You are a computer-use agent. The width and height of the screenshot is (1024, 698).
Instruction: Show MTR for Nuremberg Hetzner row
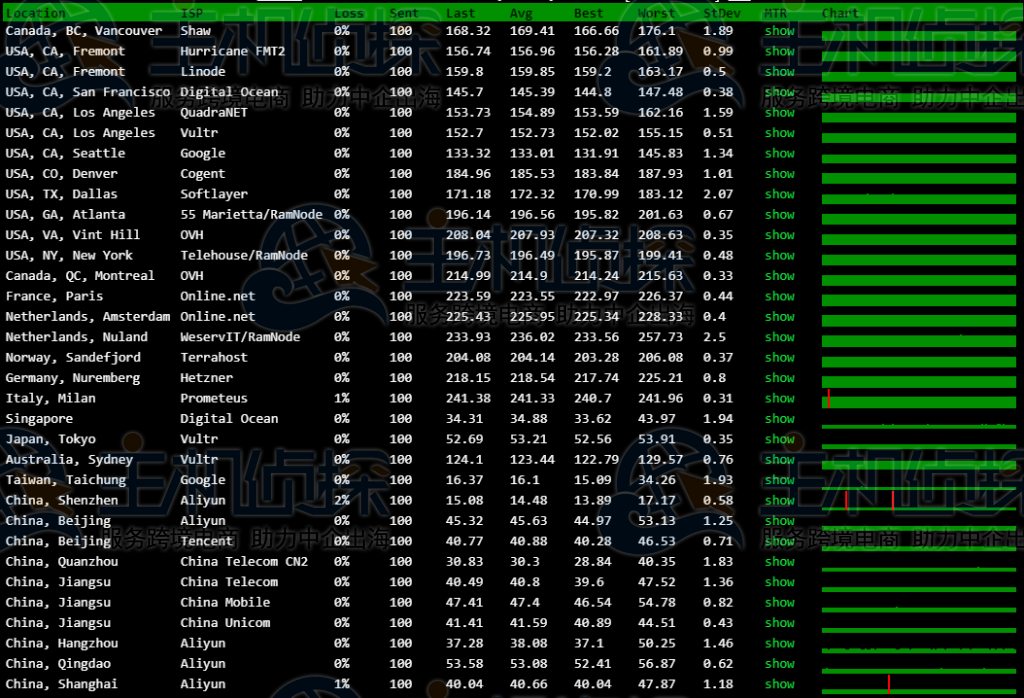780,377
